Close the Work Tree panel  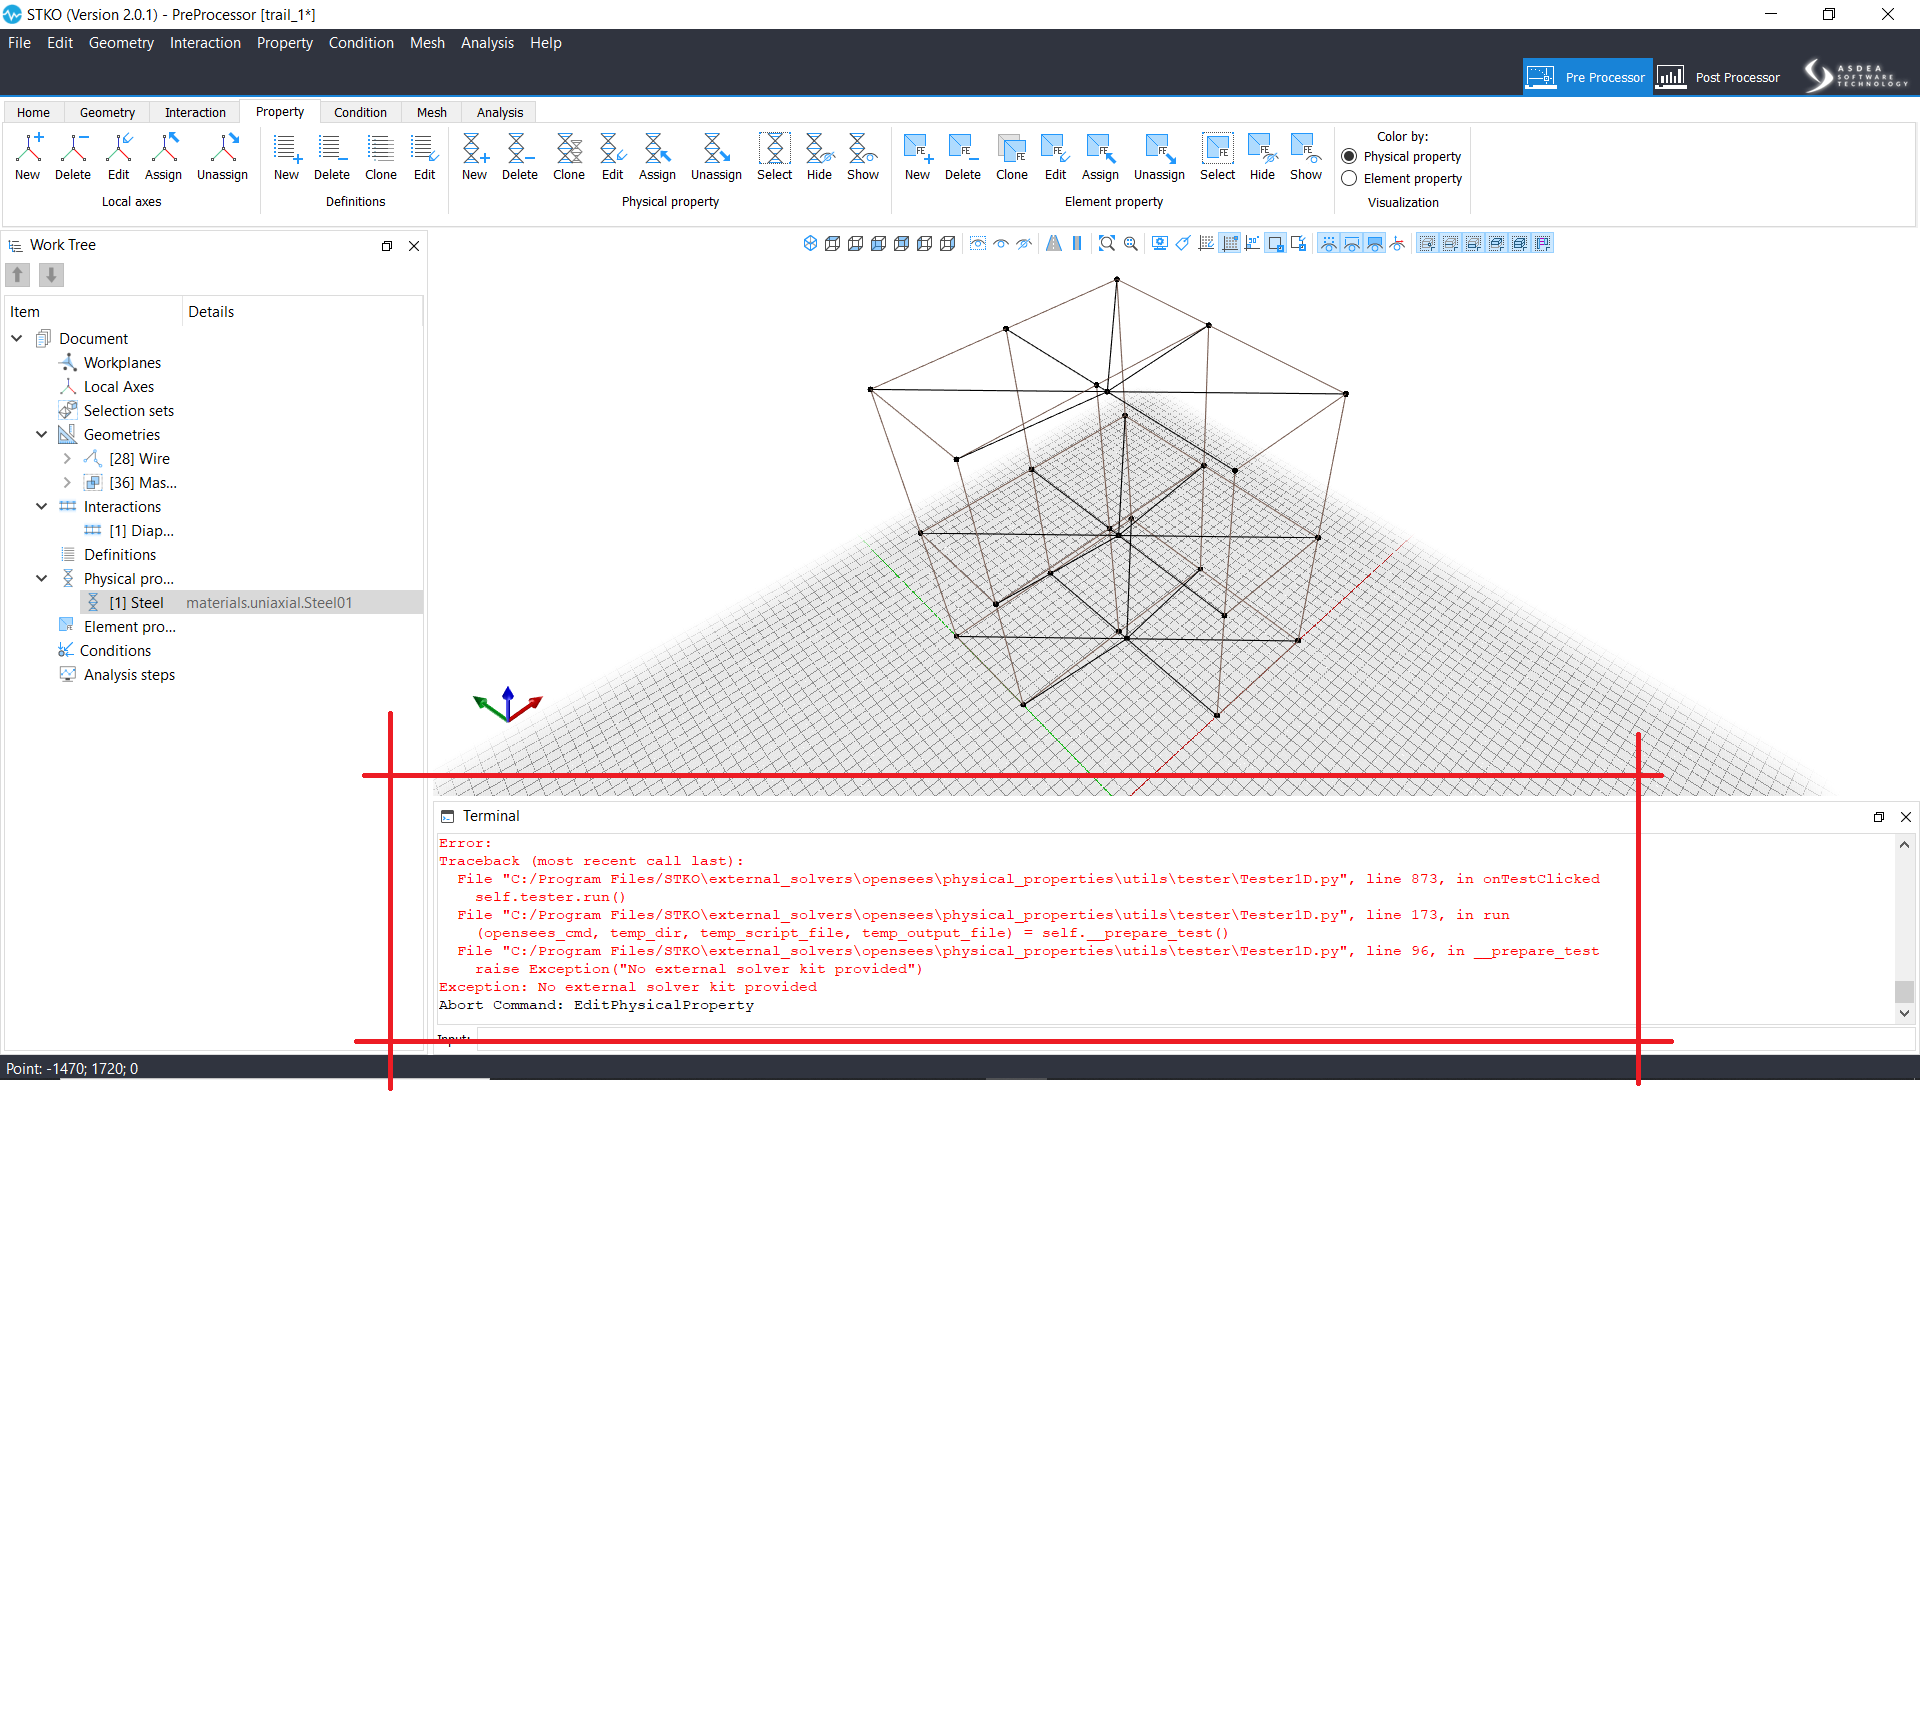pyautogui.click(x=414, y=246)
